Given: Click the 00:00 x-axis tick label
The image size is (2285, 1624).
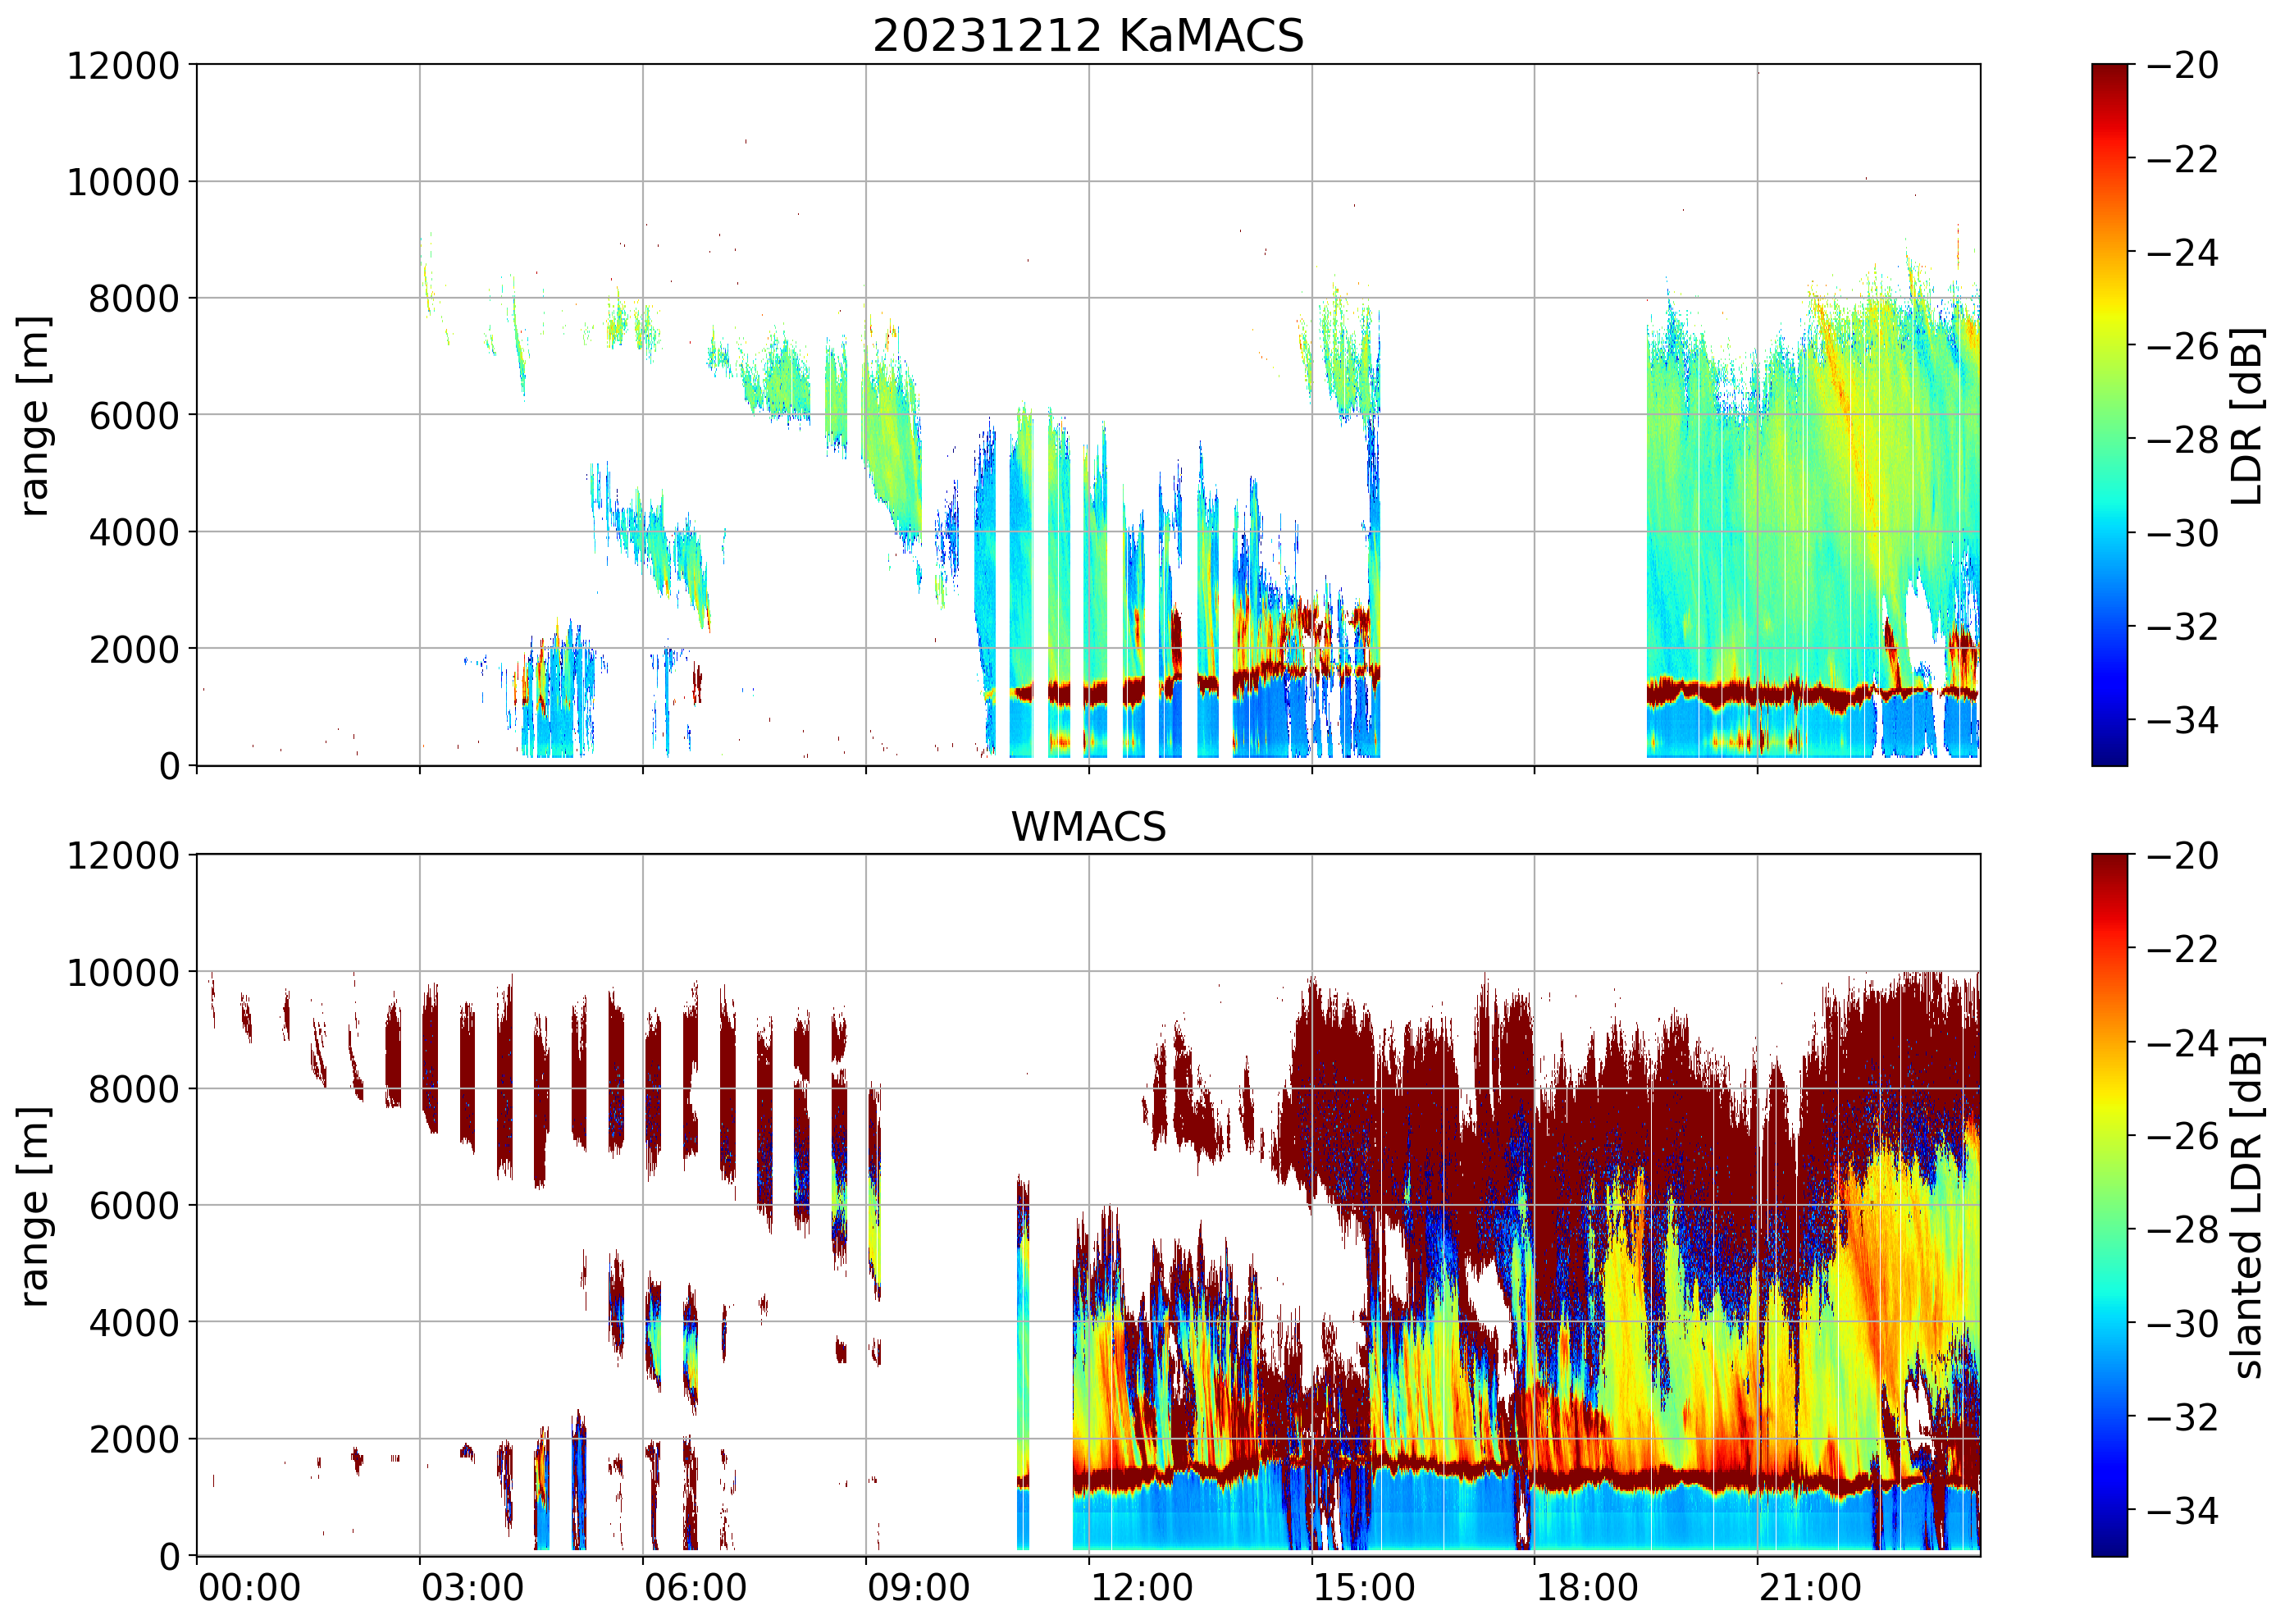Looking at the screenshot, I should point(249,1588).
